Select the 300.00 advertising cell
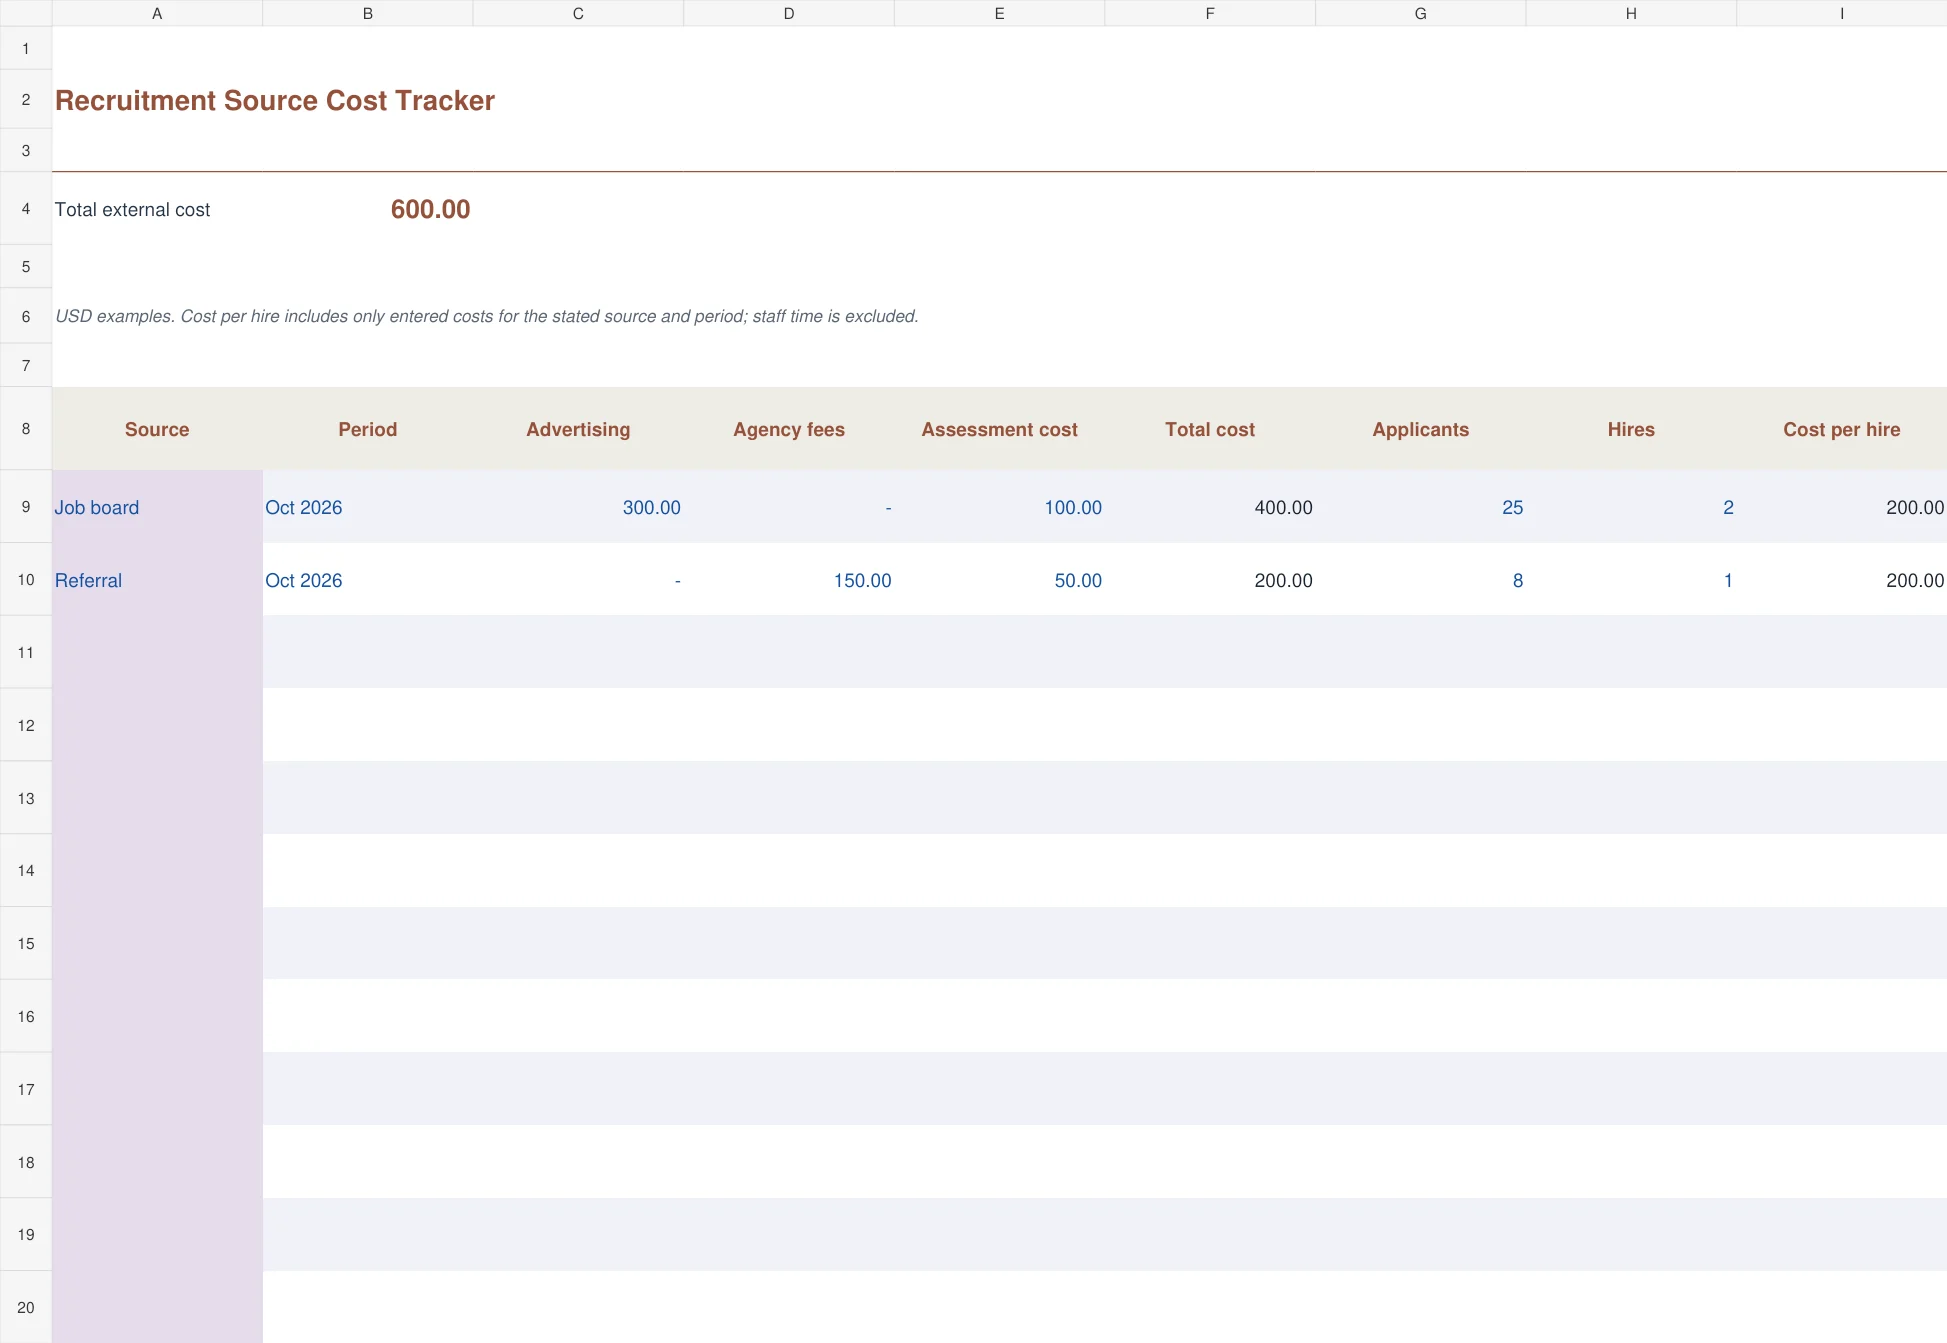Screen dimensions: 1947x1343 [x=578, y=507]
